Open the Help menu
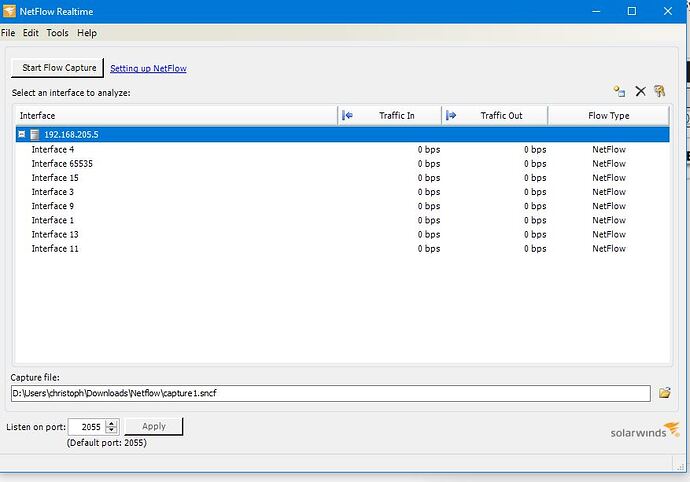 click(x=87, y=33)
